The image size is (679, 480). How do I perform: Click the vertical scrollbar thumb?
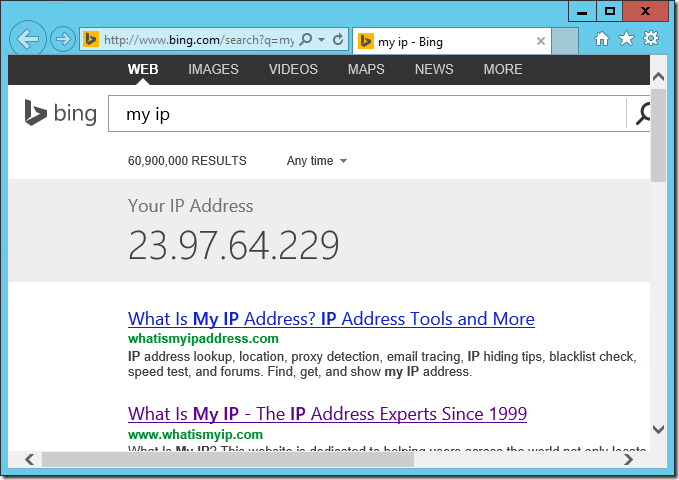(658, 135)
